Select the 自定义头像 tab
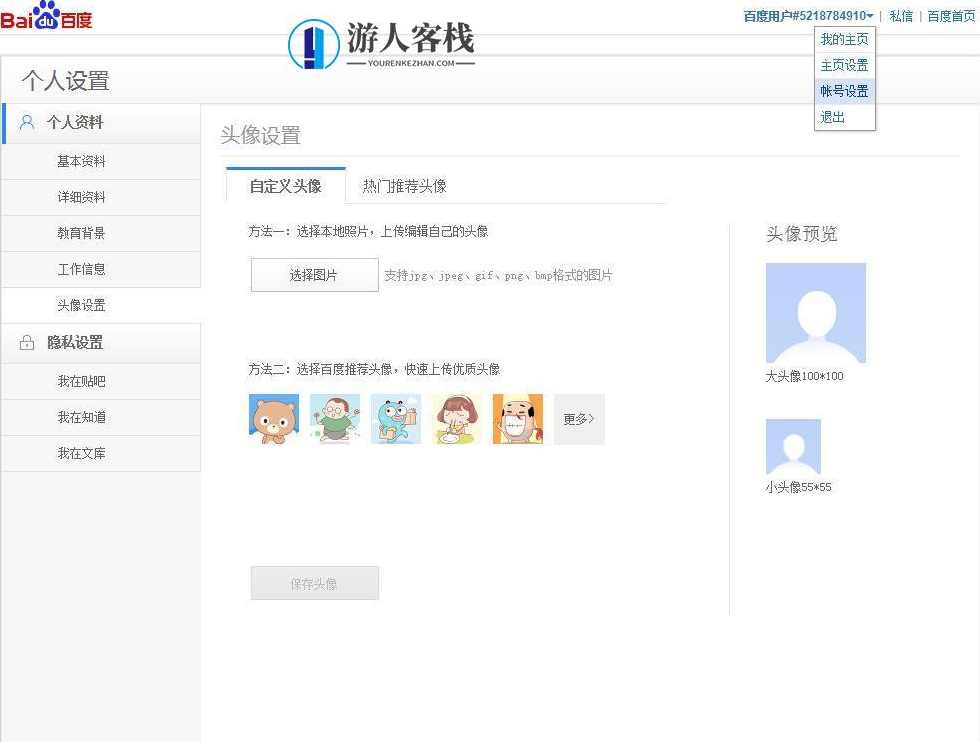 tap(285, 186)
